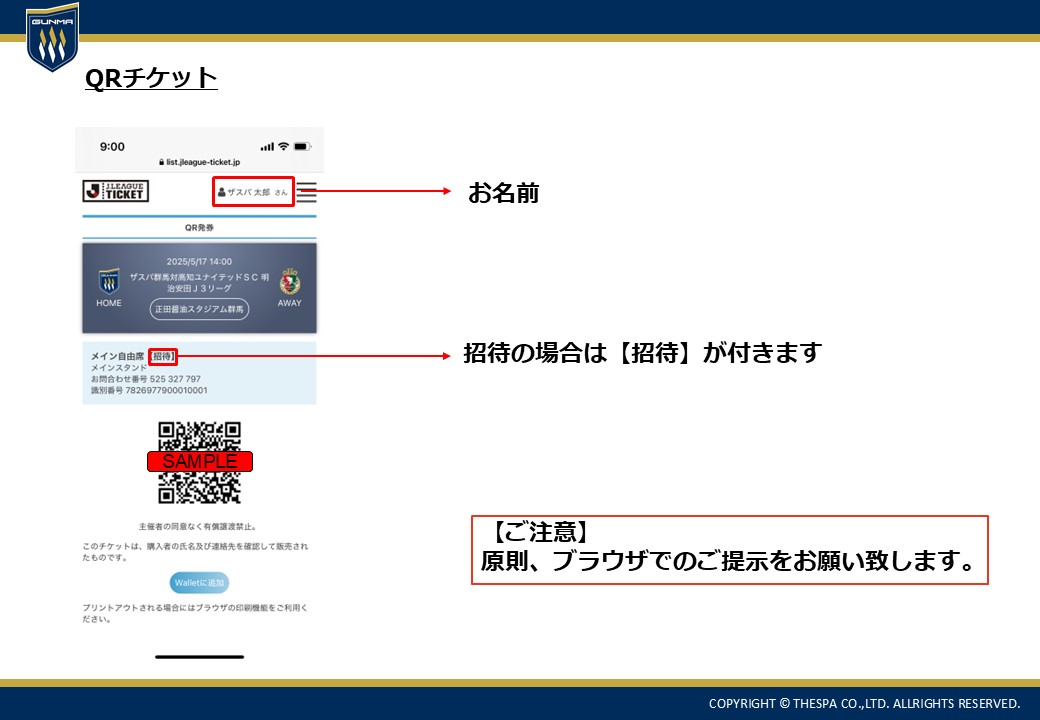Click the AWAY team crest
The width and height of the screenshot is (1040, 720).
290,281
